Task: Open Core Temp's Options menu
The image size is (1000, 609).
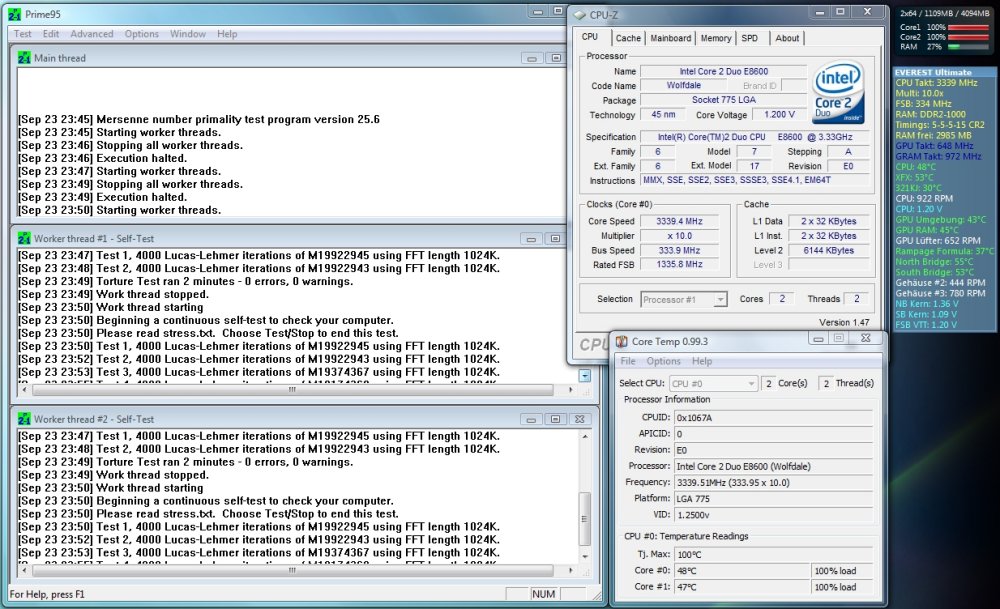Action: click(x=663, y=361)
